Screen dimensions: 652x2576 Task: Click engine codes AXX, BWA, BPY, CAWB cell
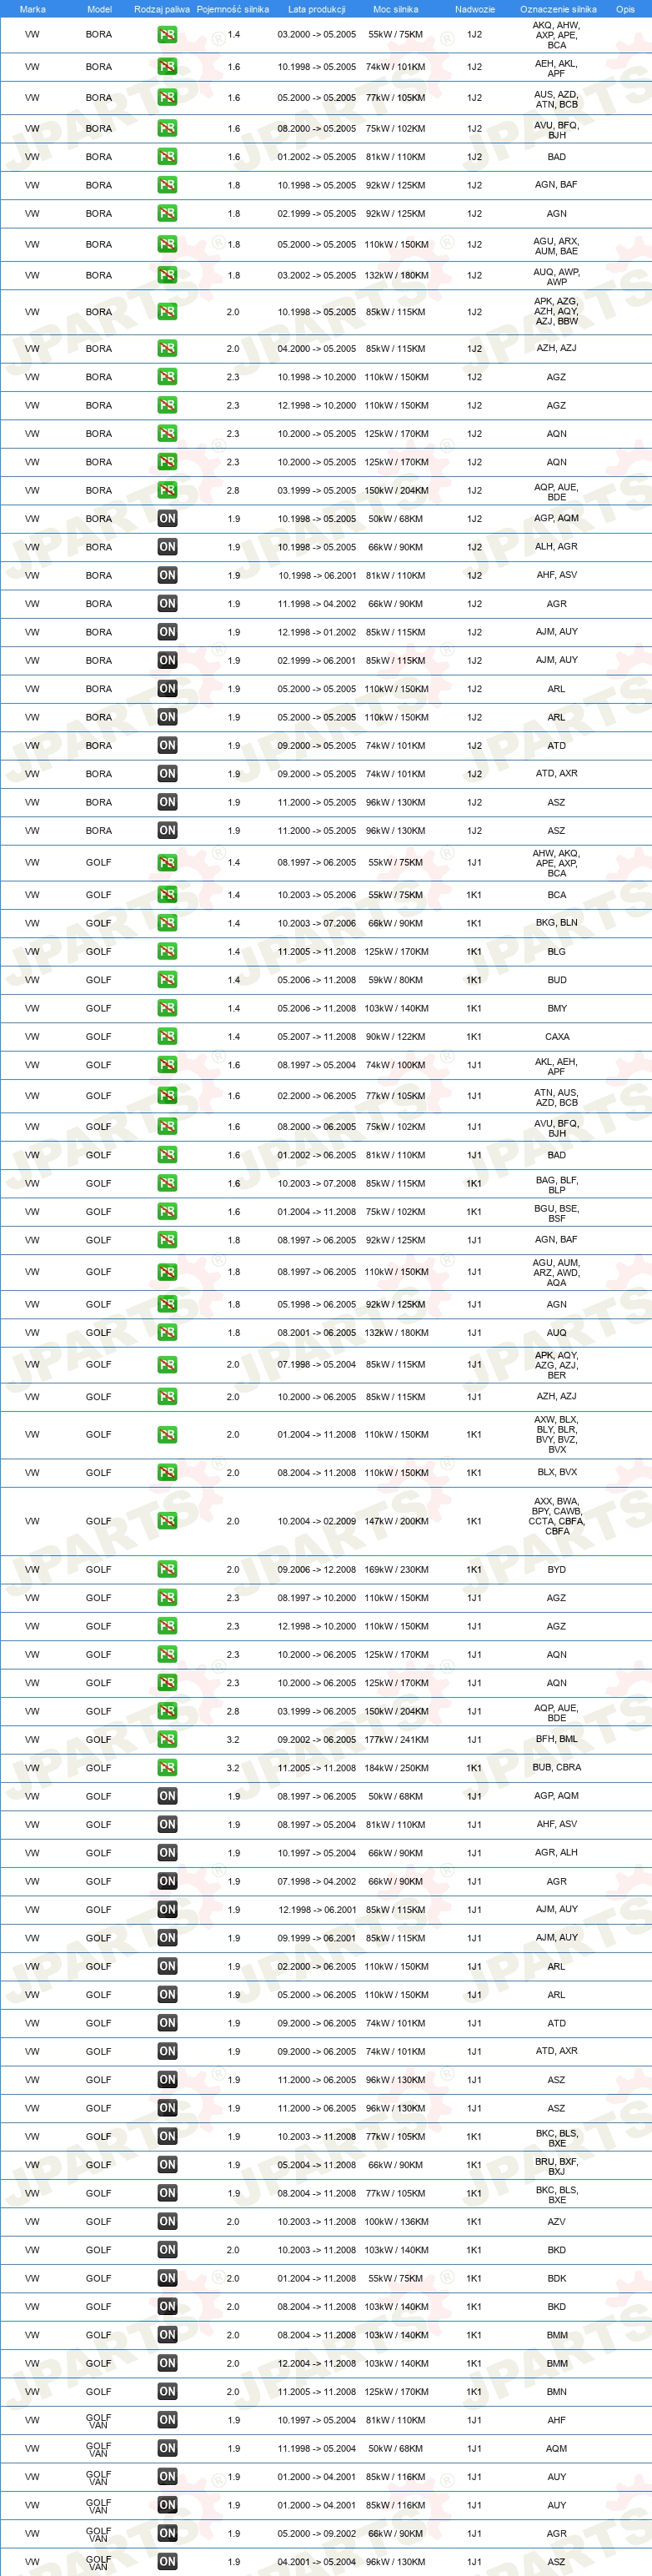pyautogui.click(x=557, y=1516)
